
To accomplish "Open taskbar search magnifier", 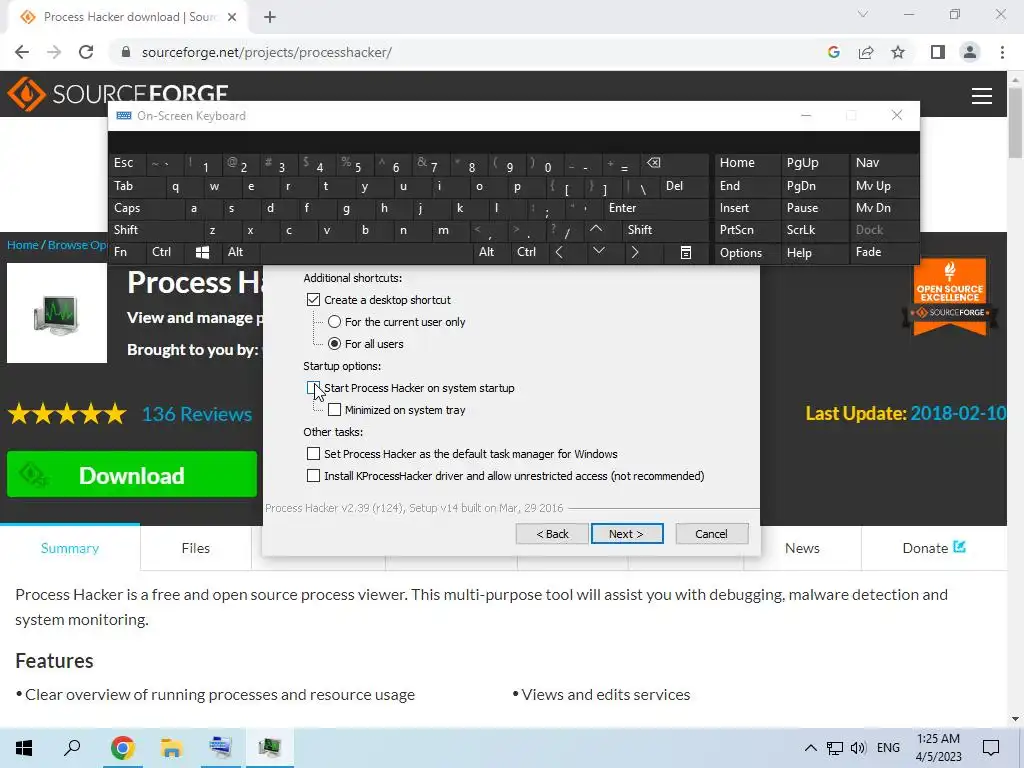I will pos(72,747).
